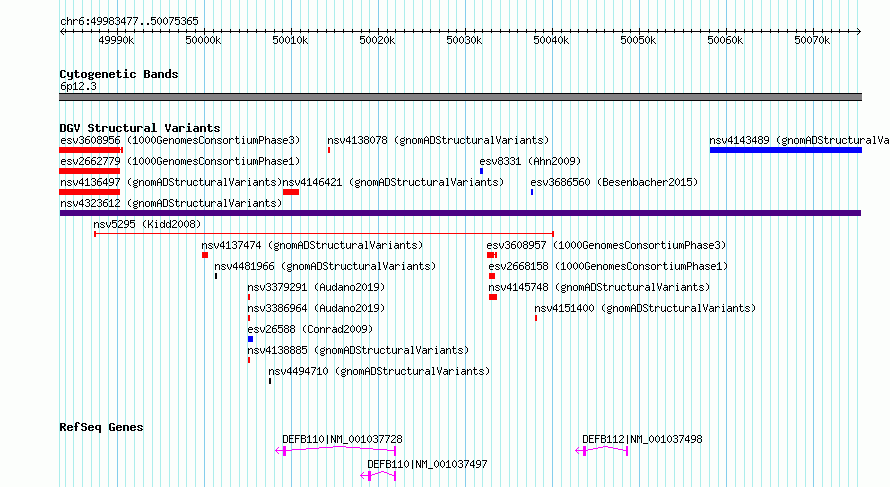The image size is (890, 487).
Task: Click the esv3608957 variant label
Action: [x=606, y=245]
